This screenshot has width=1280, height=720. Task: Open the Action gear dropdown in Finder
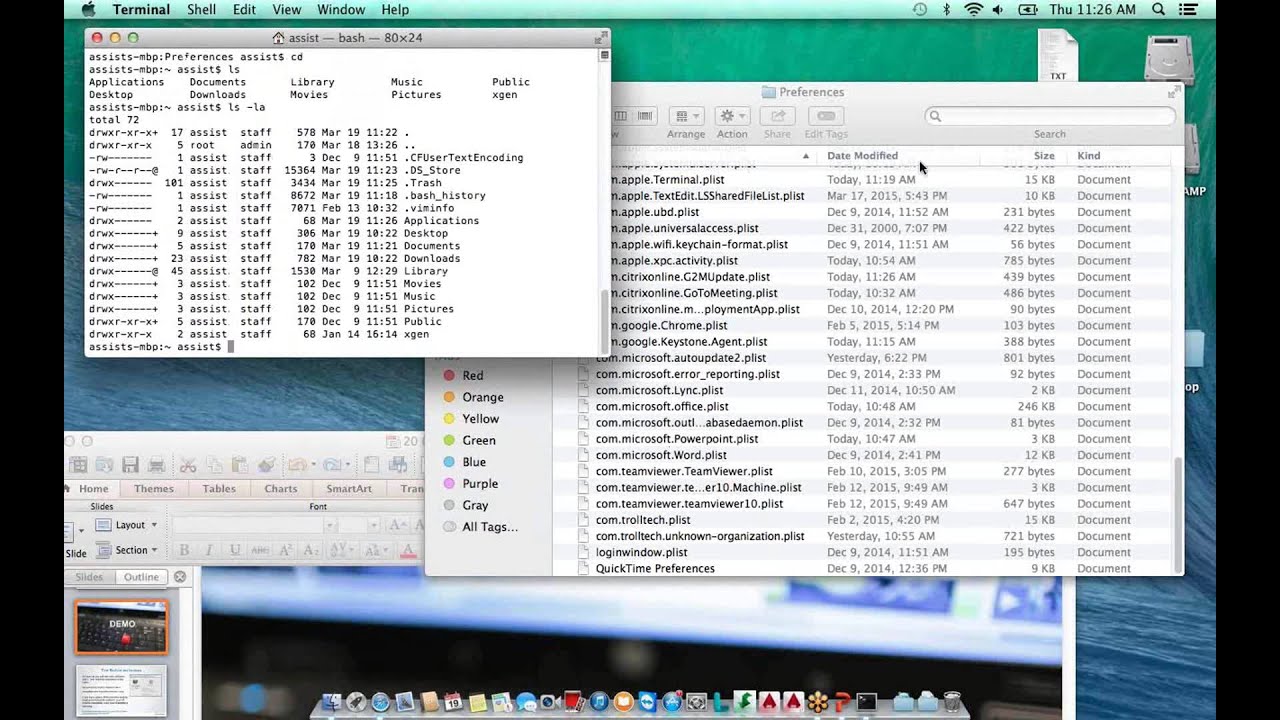(x=732, y=116)
